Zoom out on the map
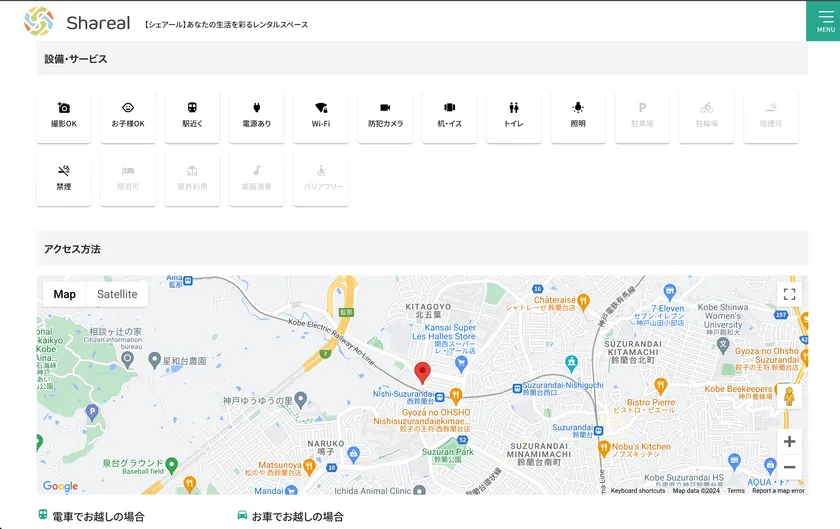This screenshot has width=840, height=529. (789, 467)
